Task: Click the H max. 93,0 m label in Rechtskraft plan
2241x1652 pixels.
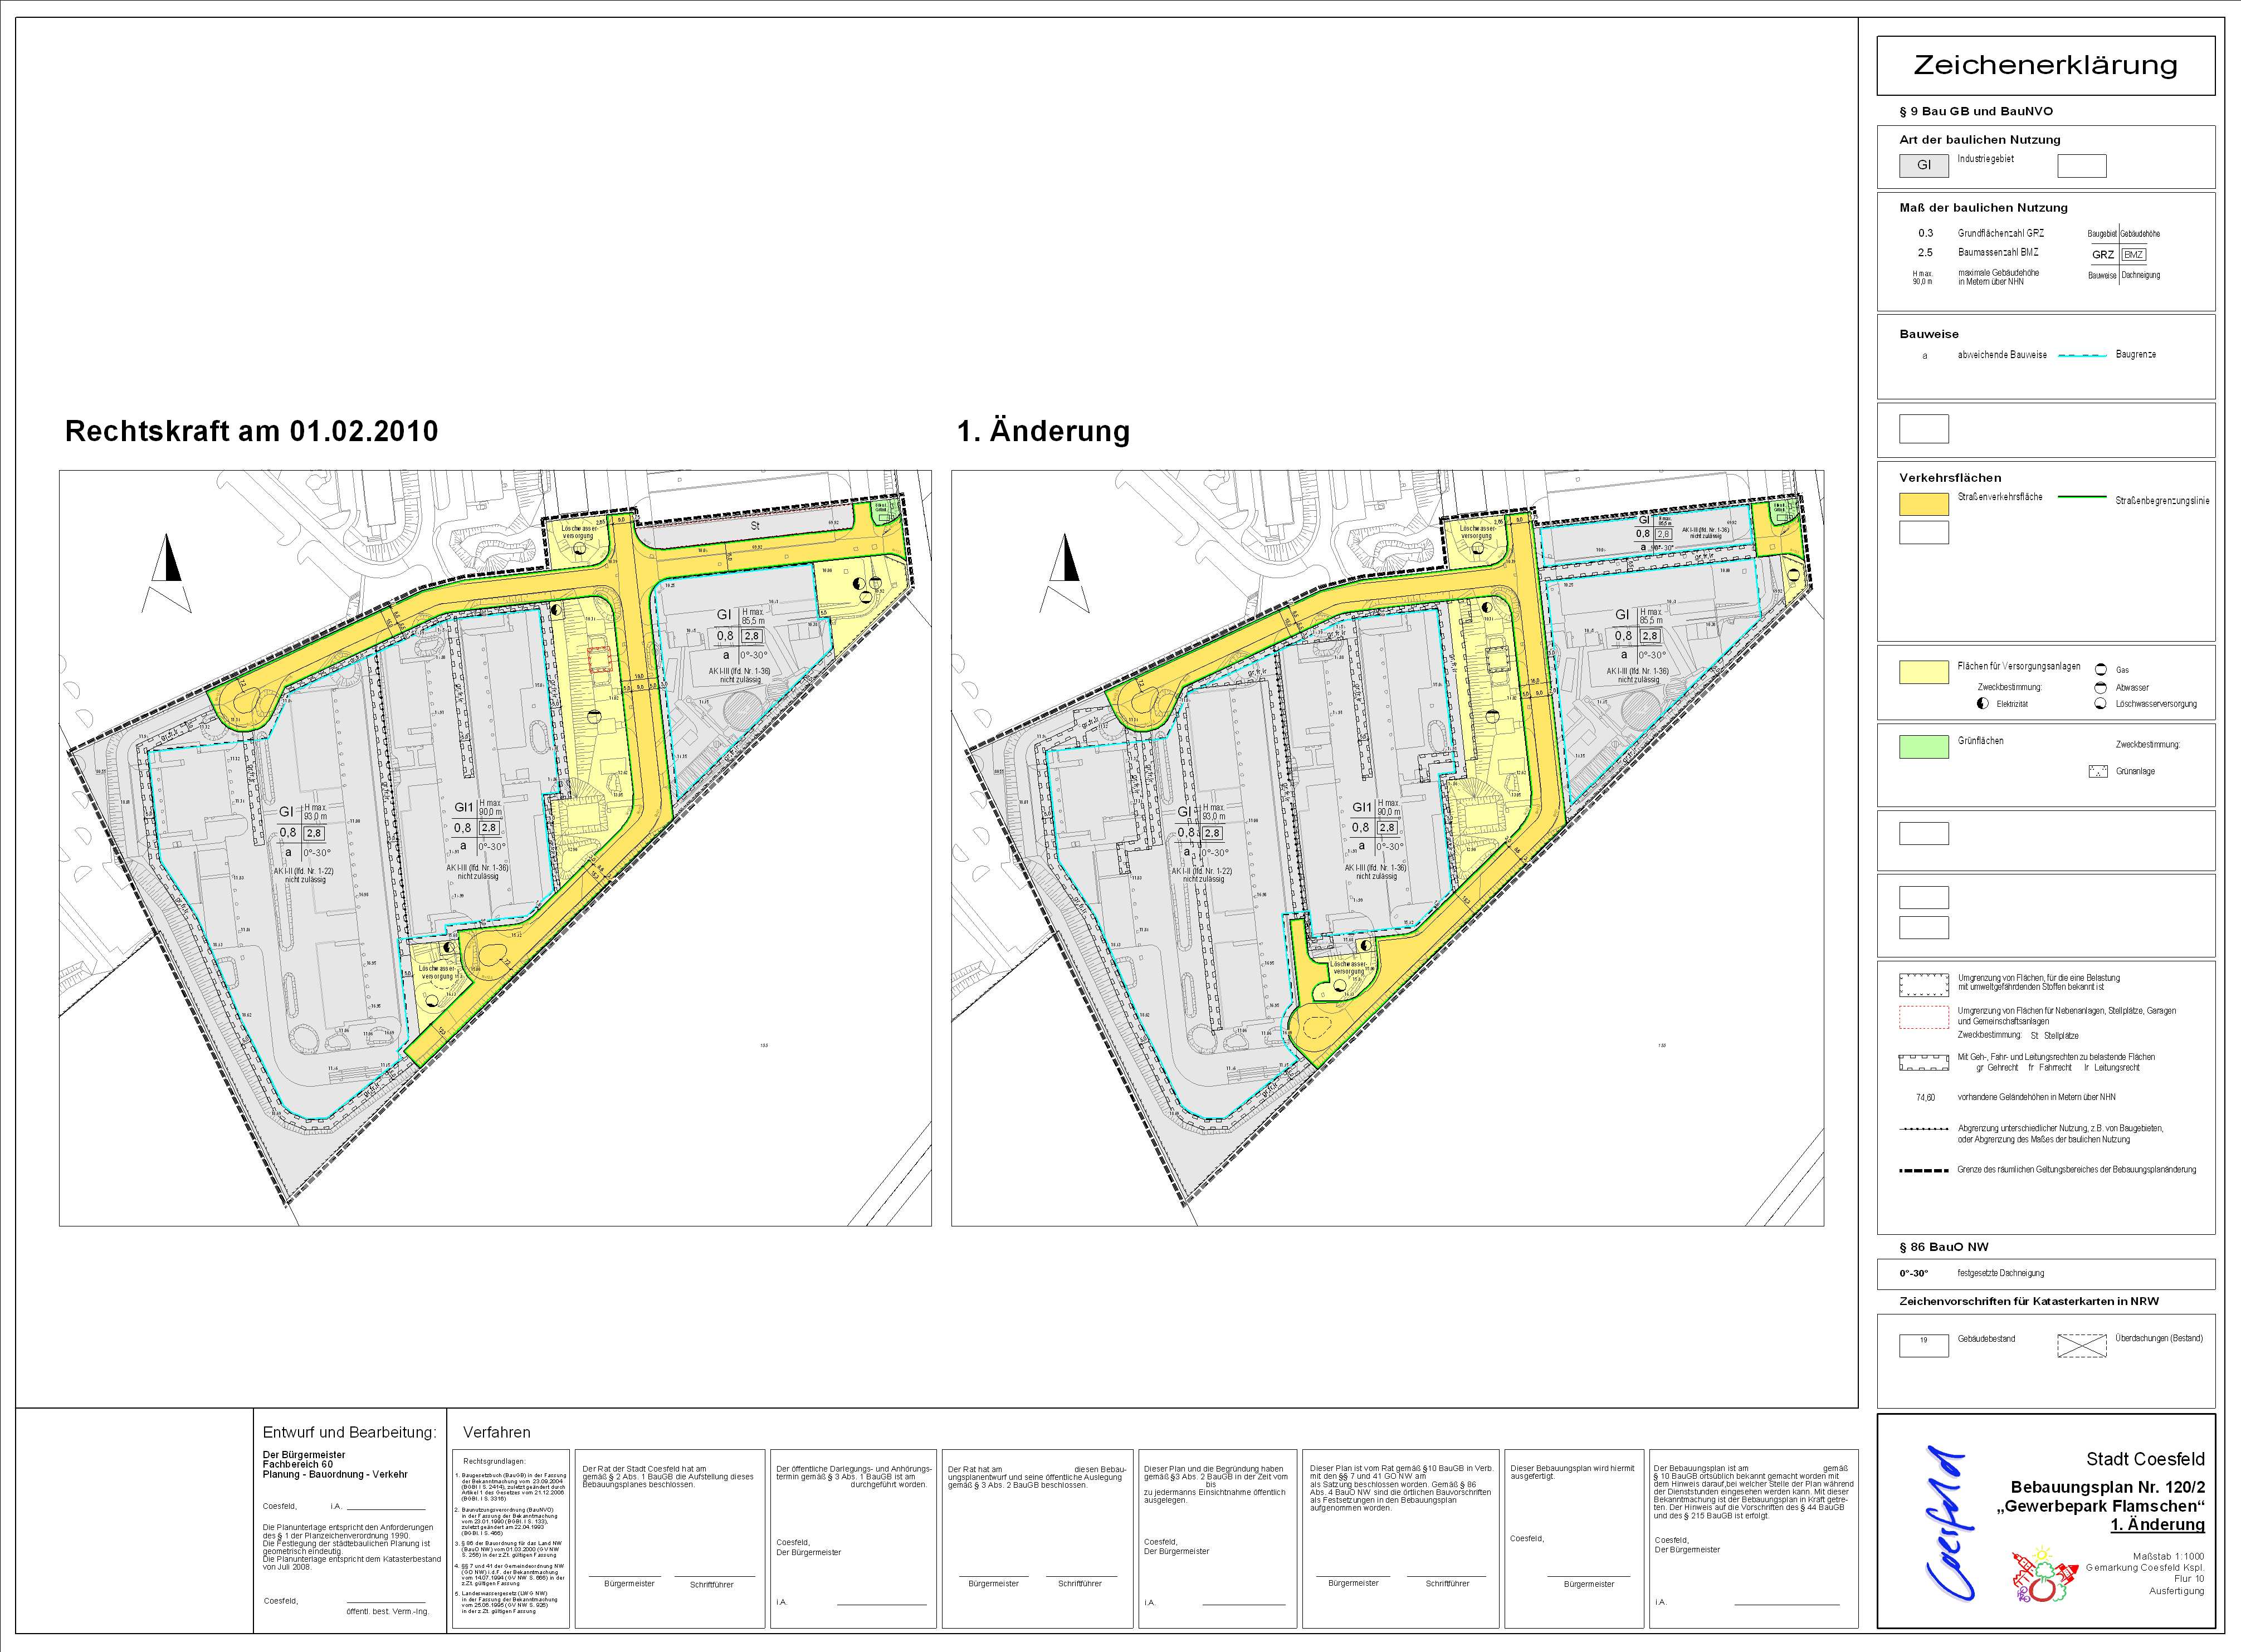Action: pyautogui.click(x=316, y=812)
